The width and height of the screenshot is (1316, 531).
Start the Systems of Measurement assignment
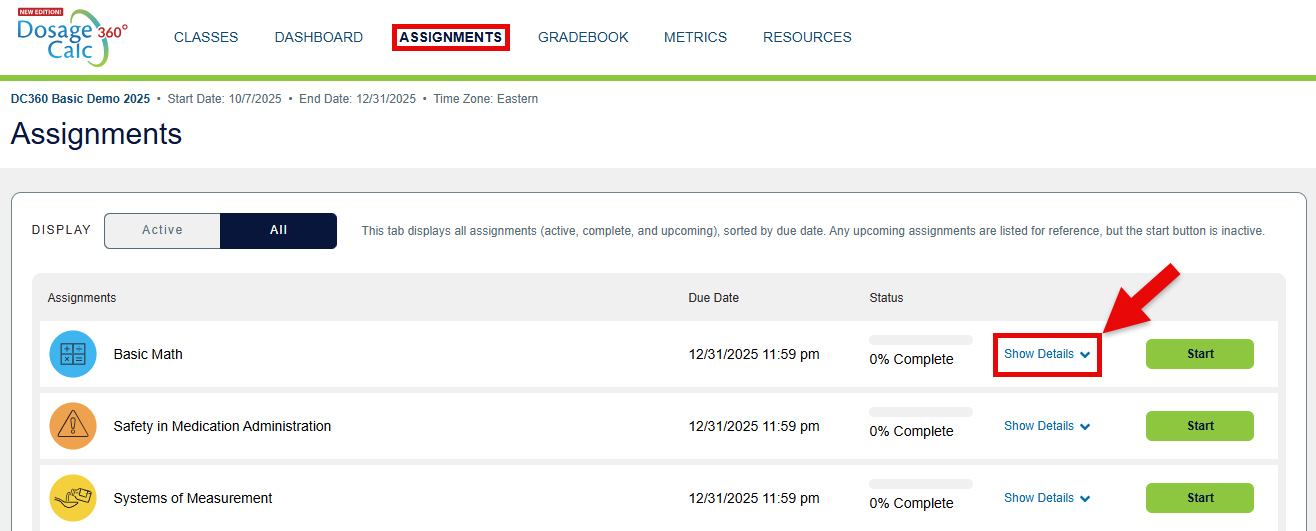coord(1199,498)
